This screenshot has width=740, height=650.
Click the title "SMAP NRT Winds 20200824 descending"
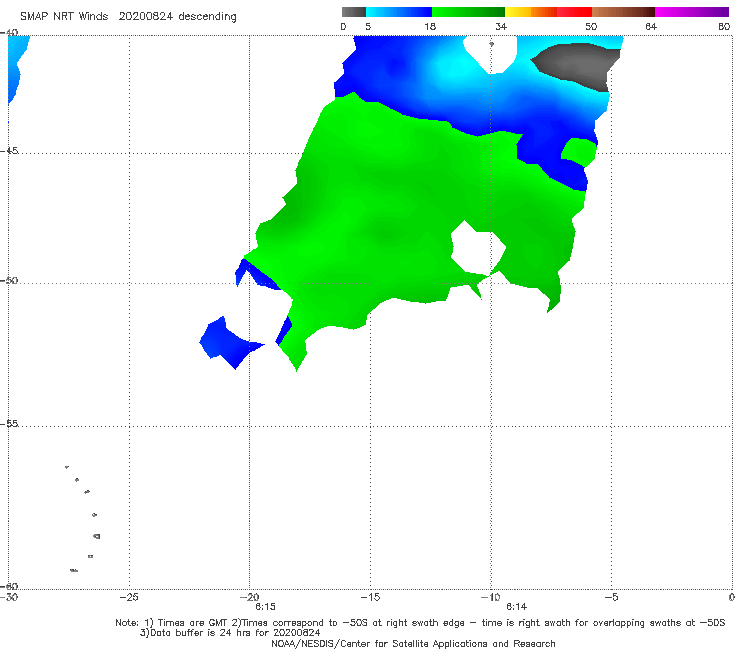(128, 16)
